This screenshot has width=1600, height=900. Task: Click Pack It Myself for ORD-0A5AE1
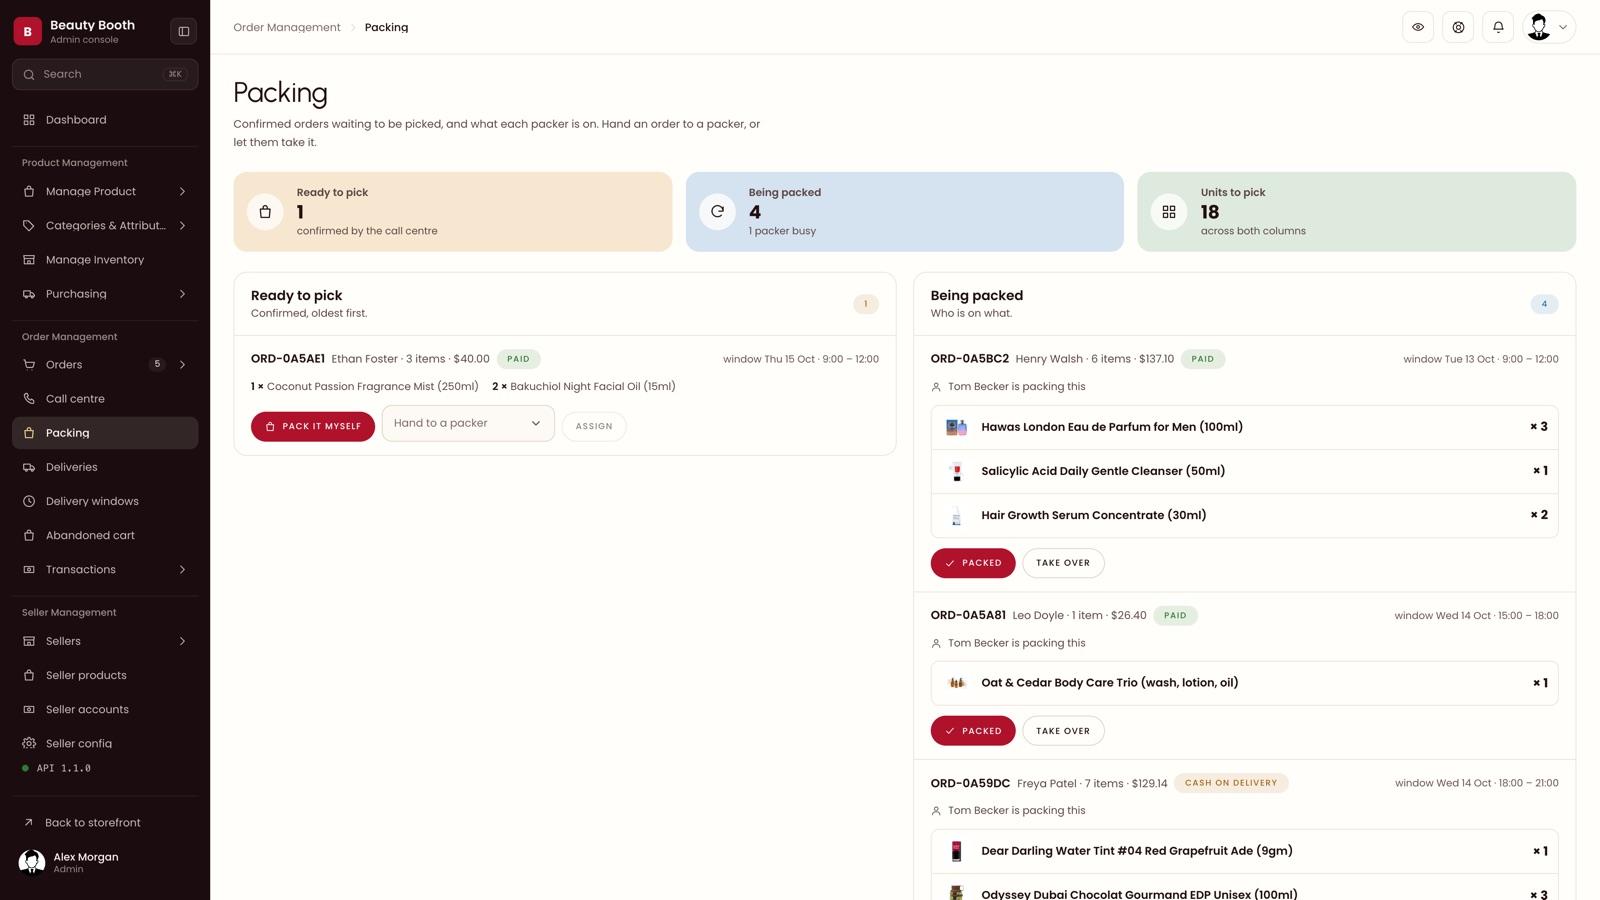tap(313, 426)
